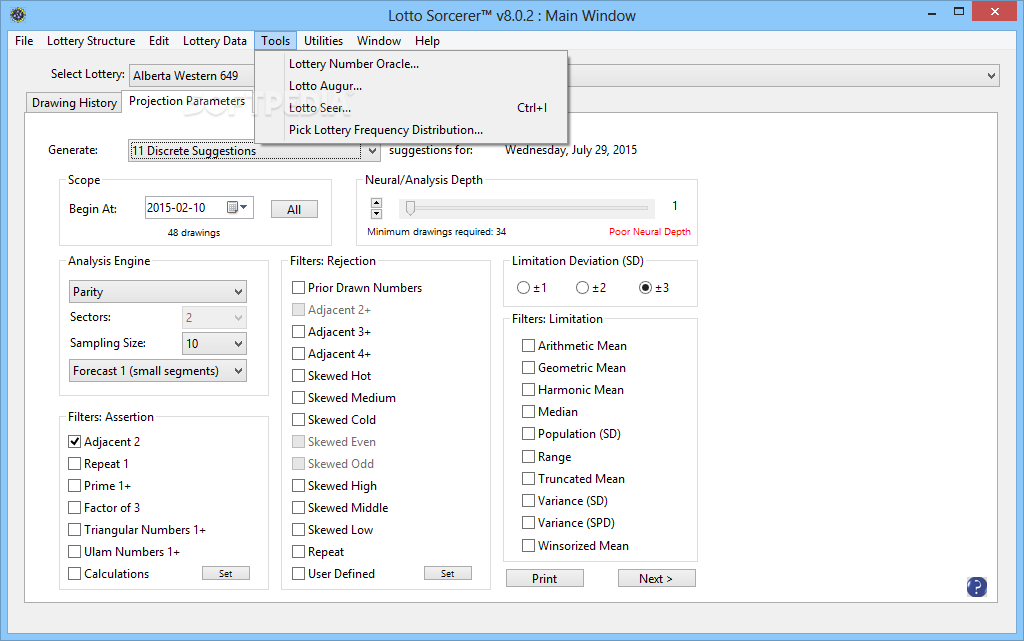1024x641 pixels.
Task: Toggle the Factor of 3 checkbox
Action: pos(74,508)
